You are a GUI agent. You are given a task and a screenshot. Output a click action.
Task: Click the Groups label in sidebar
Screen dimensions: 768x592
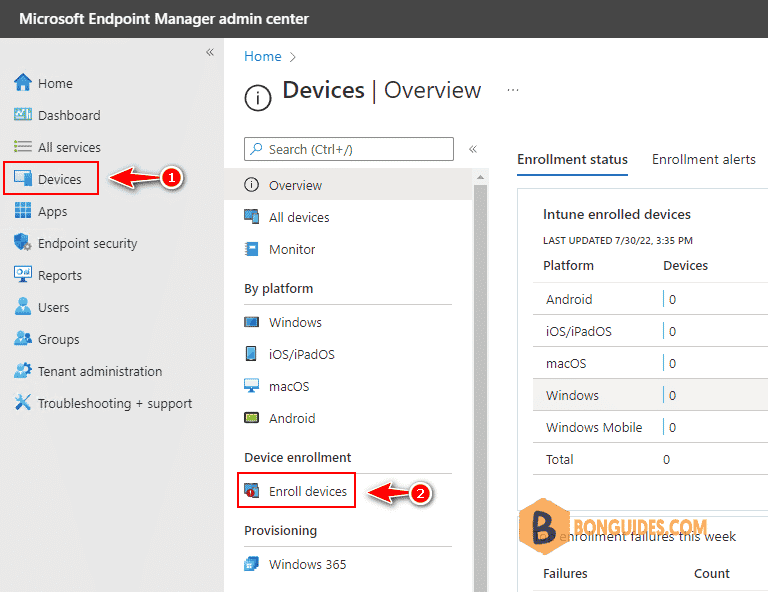pyautogui.click(x=58, y=339)
